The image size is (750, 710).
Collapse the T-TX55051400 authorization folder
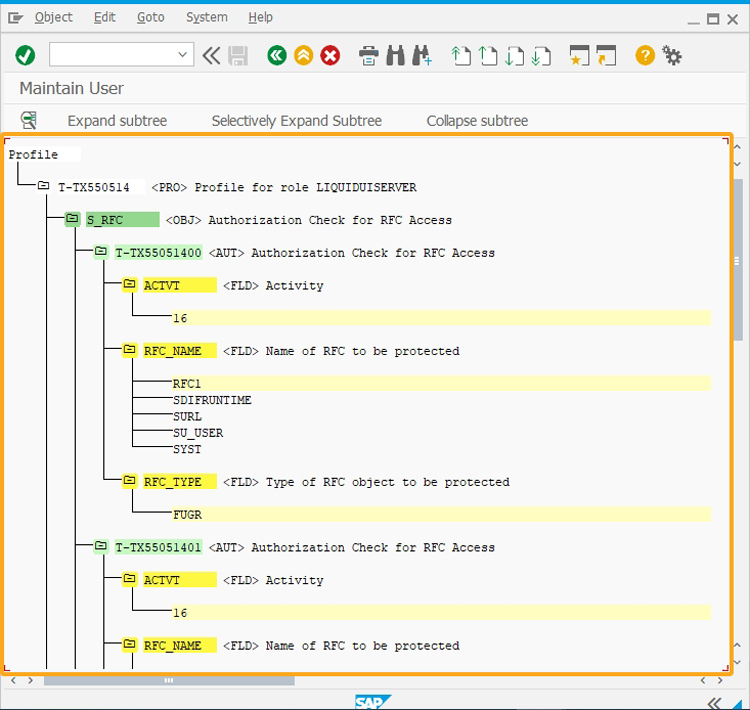click(101, 251)
